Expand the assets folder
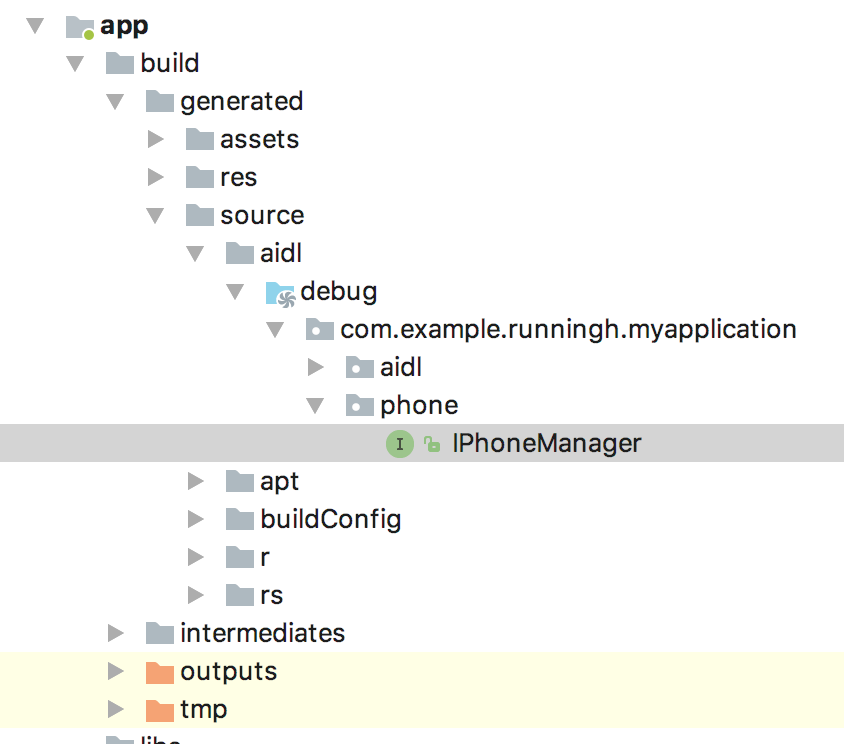Screen dimensions: 844x744 click(157, 139)
